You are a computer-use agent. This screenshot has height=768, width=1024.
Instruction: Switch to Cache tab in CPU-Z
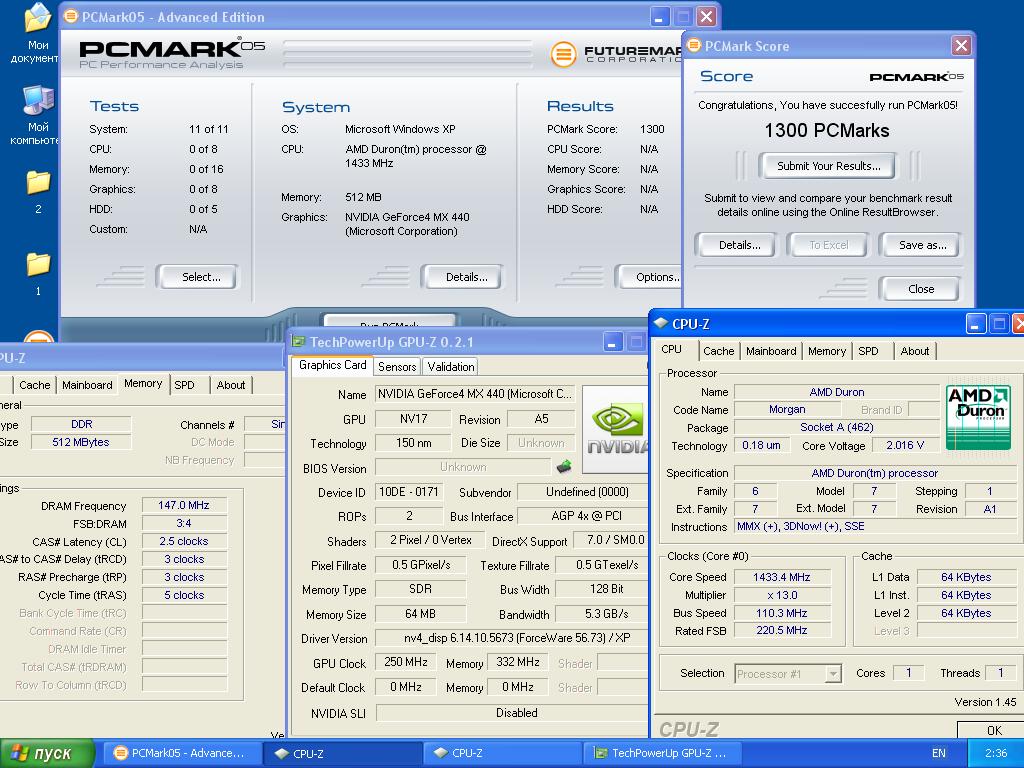point(718,351)
